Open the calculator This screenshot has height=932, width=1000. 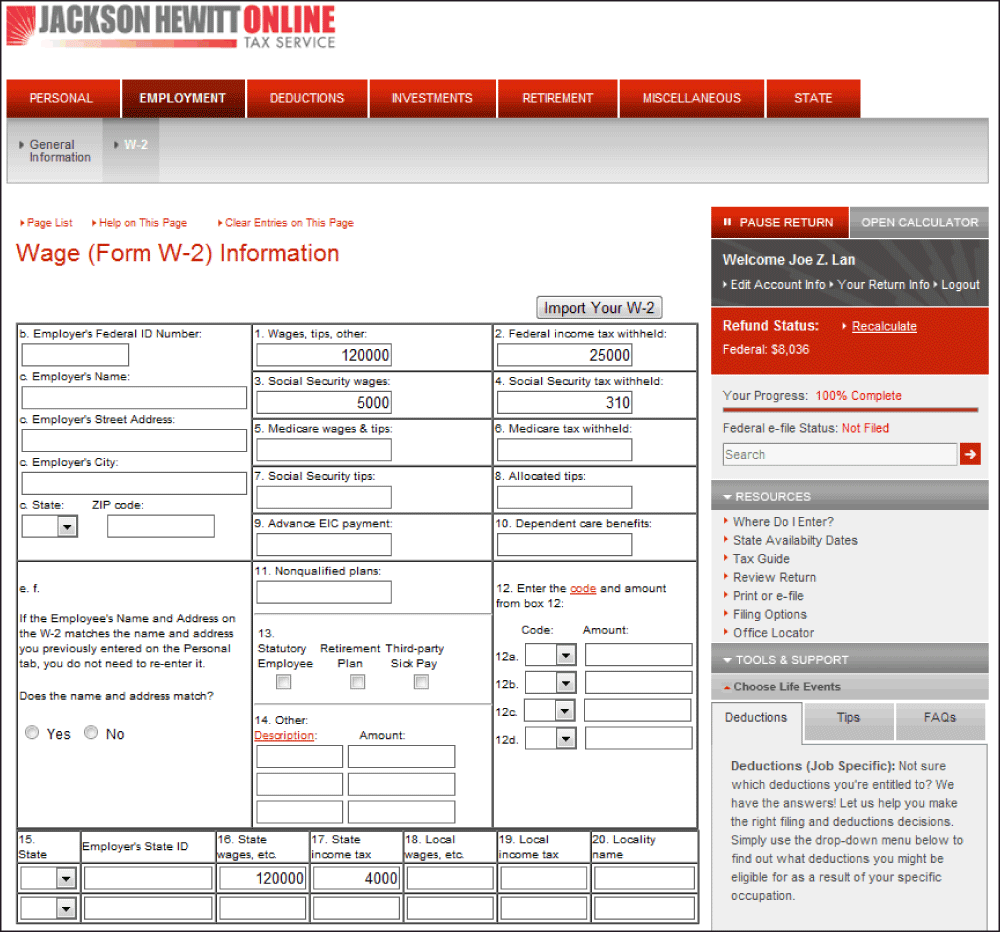(x=919, y=223)
